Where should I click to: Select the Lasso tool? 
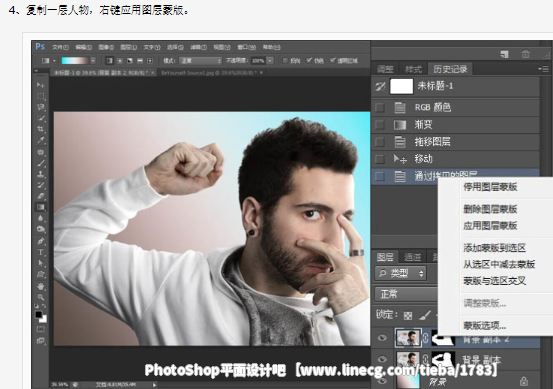tap(41, 107)
